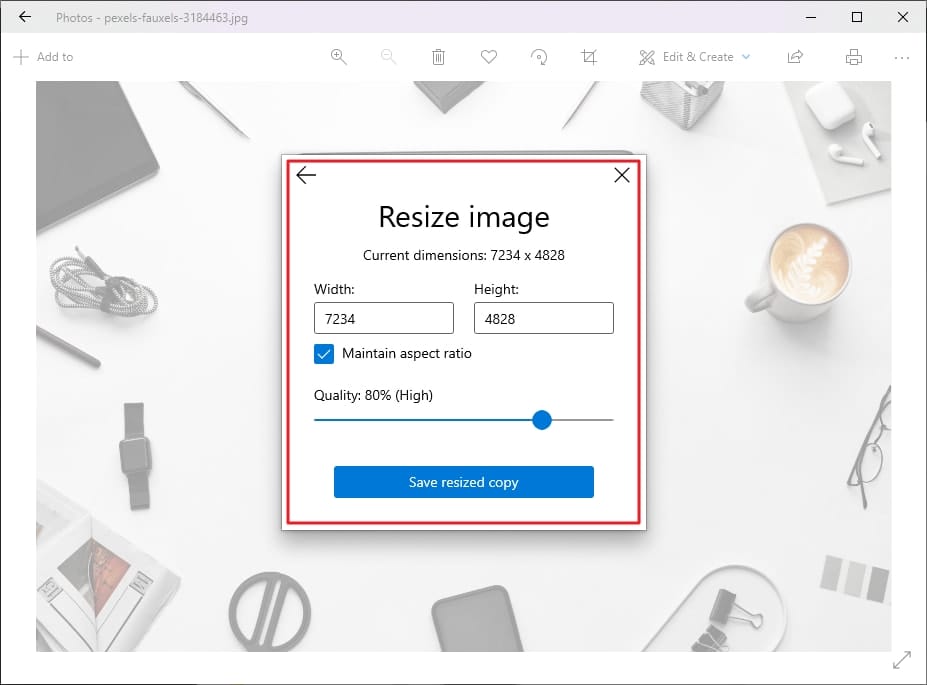Viewport: 927px width, 685px height.
Task: Click the zoom out magnifier icon
Action: tap(388, 57)
